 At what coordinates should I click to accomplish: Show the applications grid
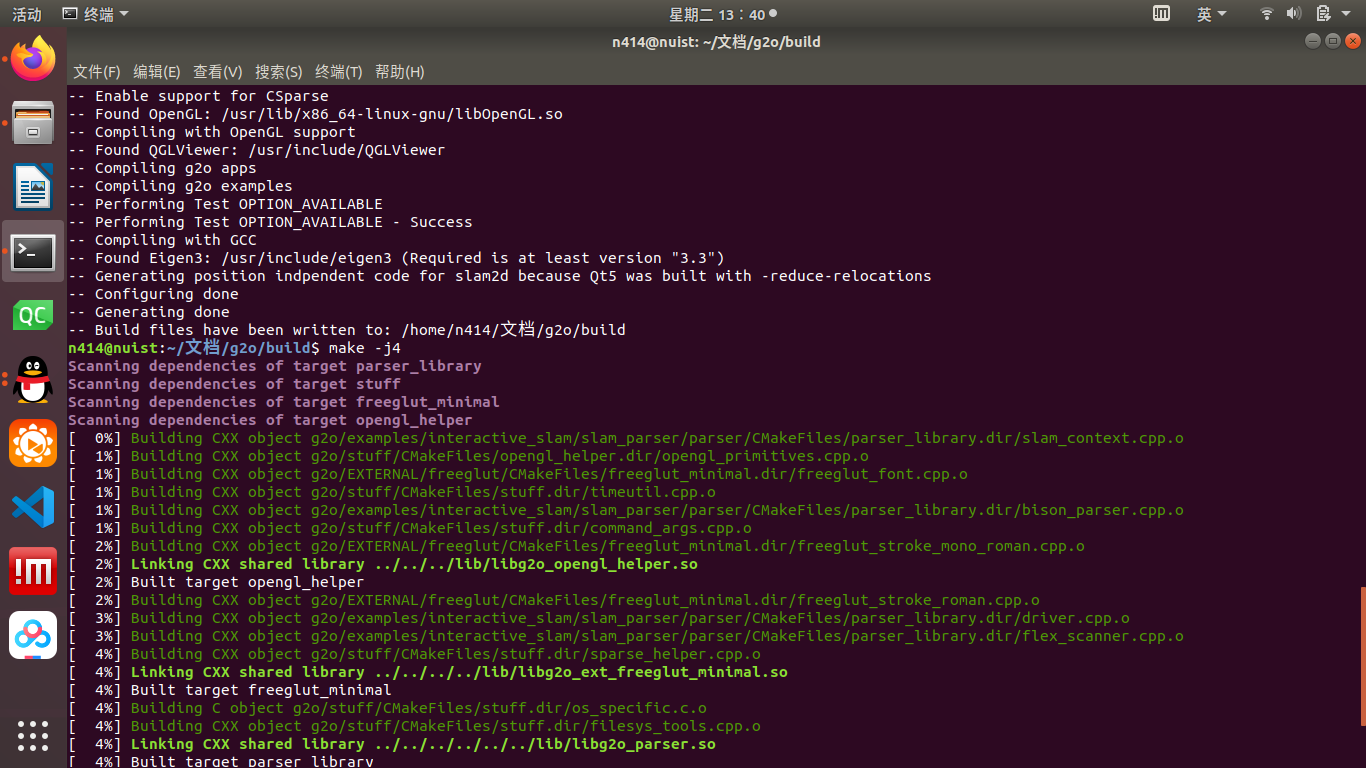[33, 735]
